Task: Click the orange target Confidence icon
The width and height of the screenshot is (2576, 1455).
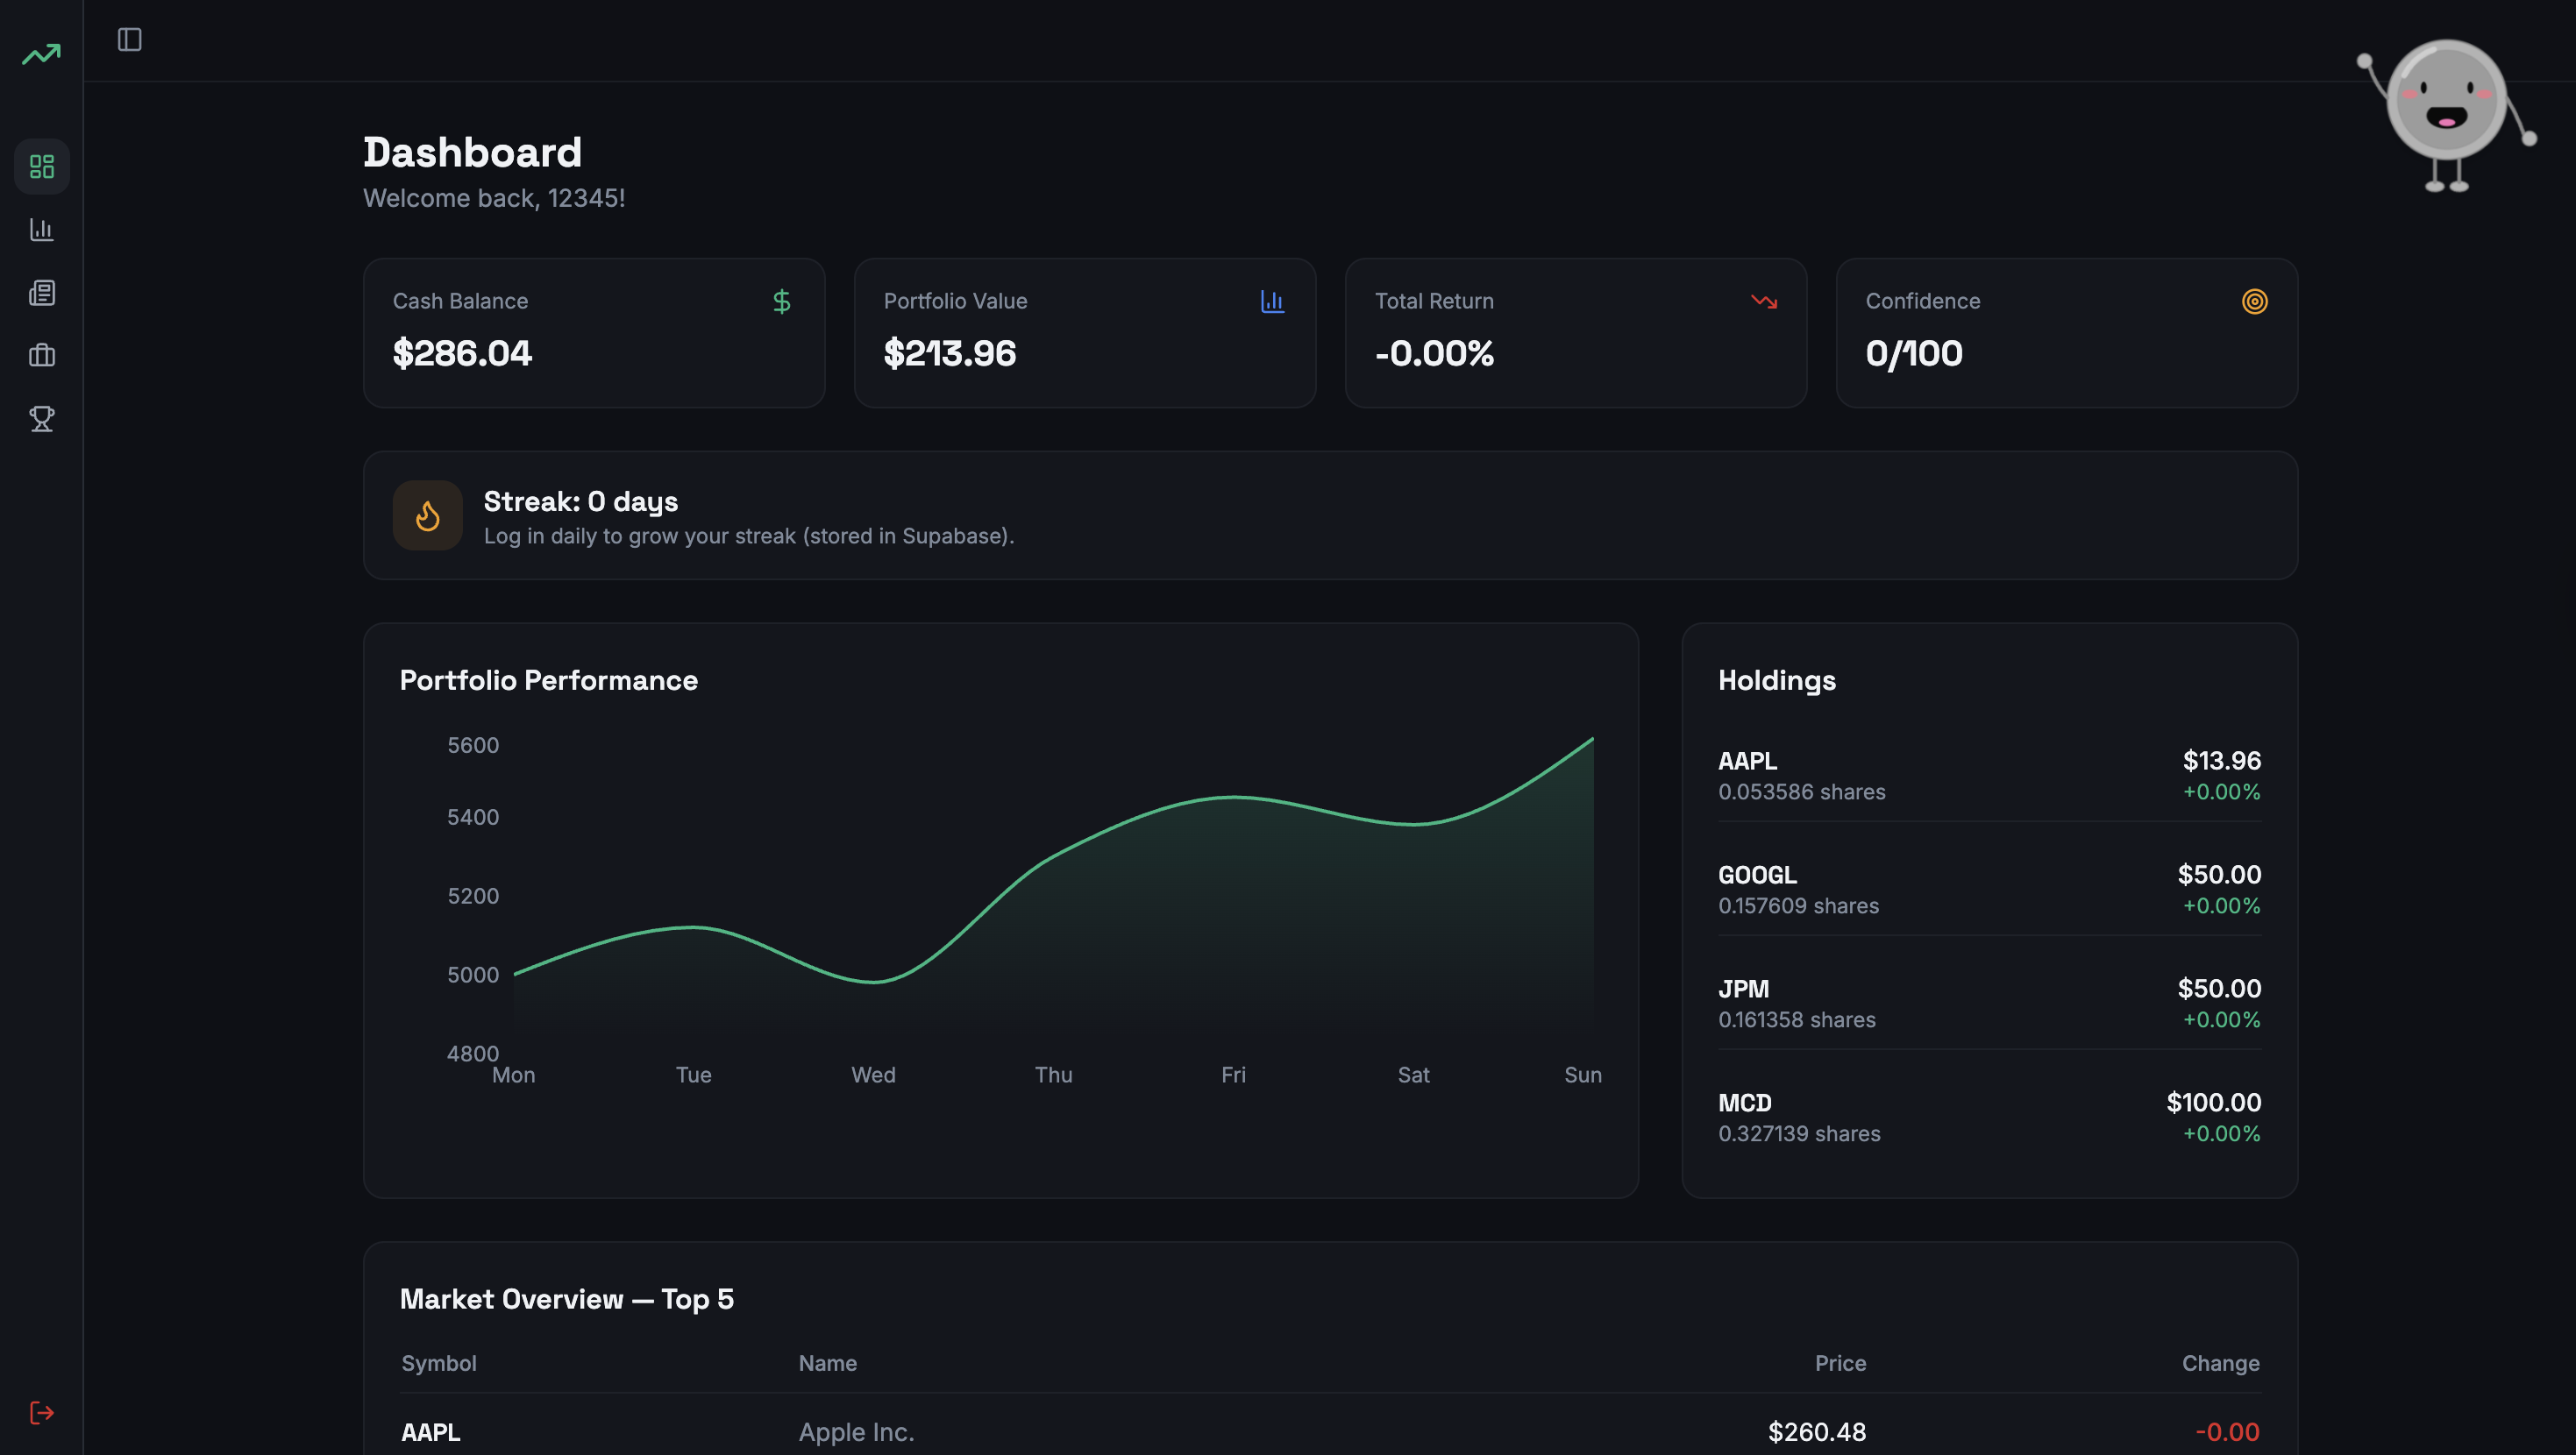Action: pyautogui.click(x=2254, y=301)
